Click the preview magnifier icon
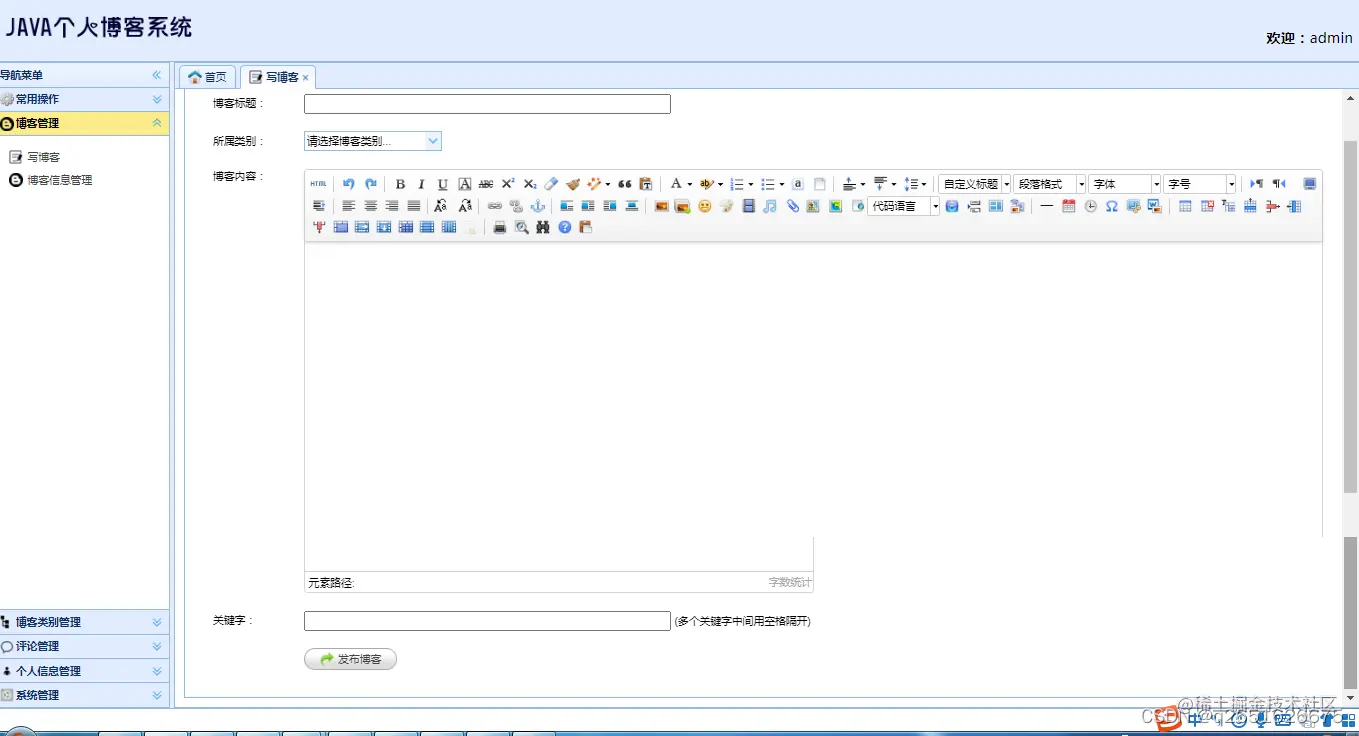The height and width of the screenshot is (736, 1359). (x=522, y=228)
